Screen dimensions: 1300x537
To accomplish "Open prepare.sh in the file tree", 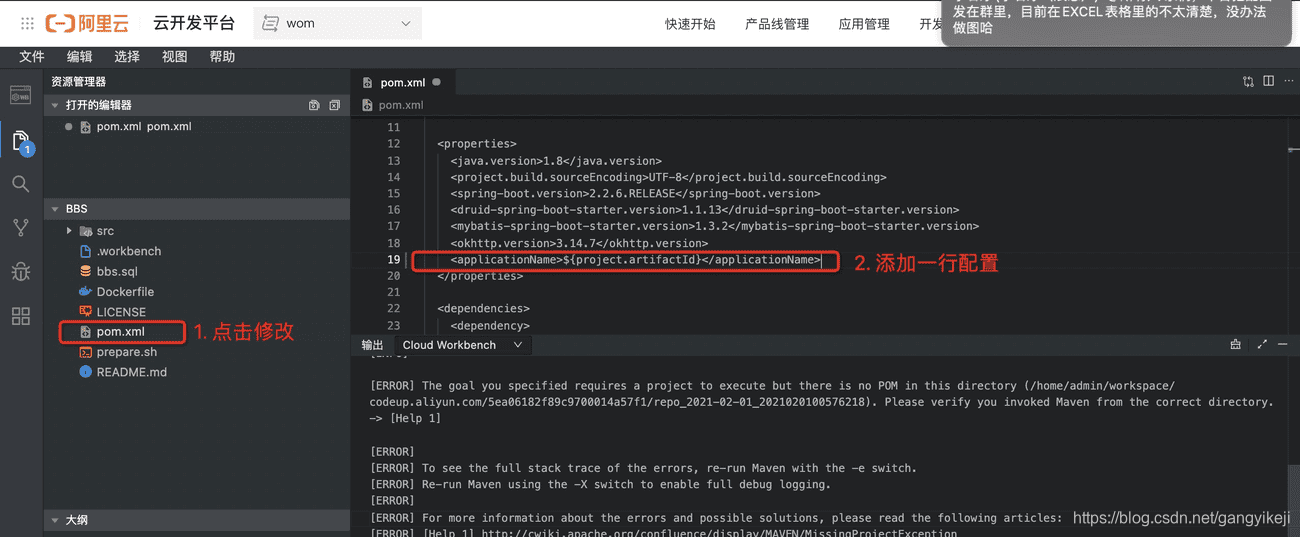I will coord(127,352).
